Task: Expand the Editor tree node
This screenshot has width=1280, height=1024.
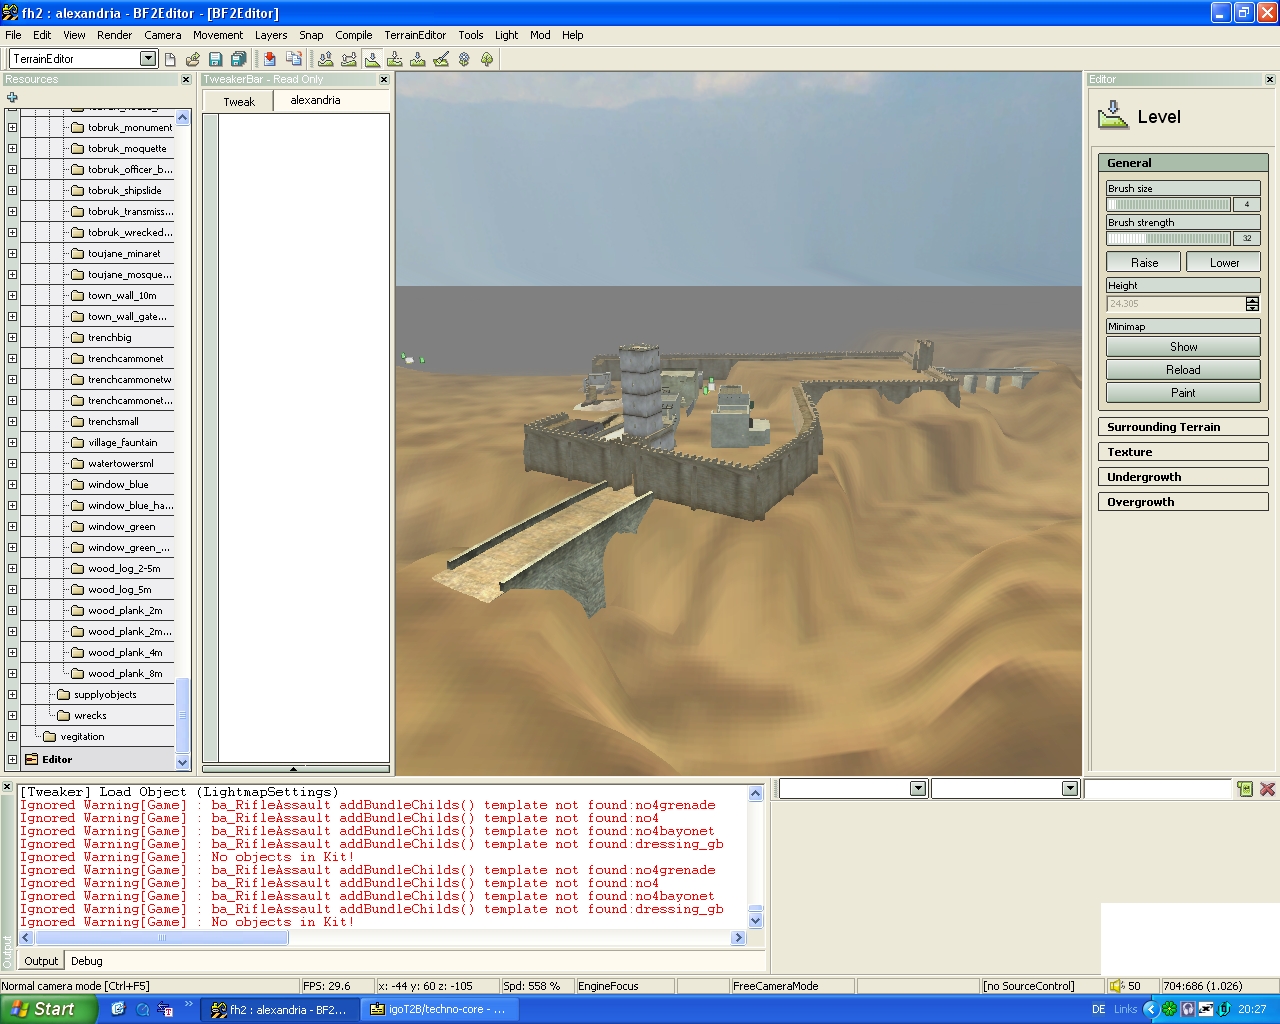Action: 12,759
